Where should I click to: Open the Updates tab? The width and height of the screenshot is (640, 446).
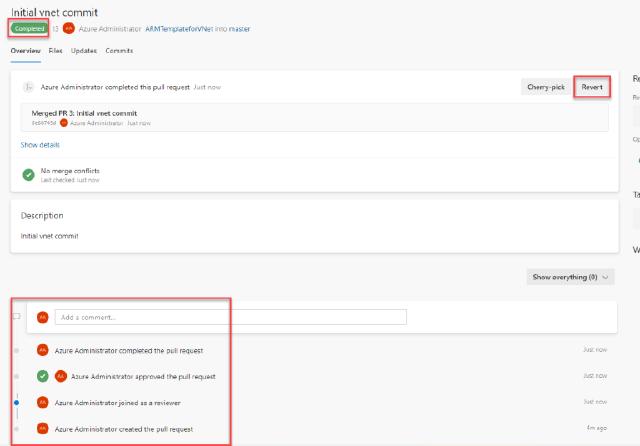click(84, 50)
